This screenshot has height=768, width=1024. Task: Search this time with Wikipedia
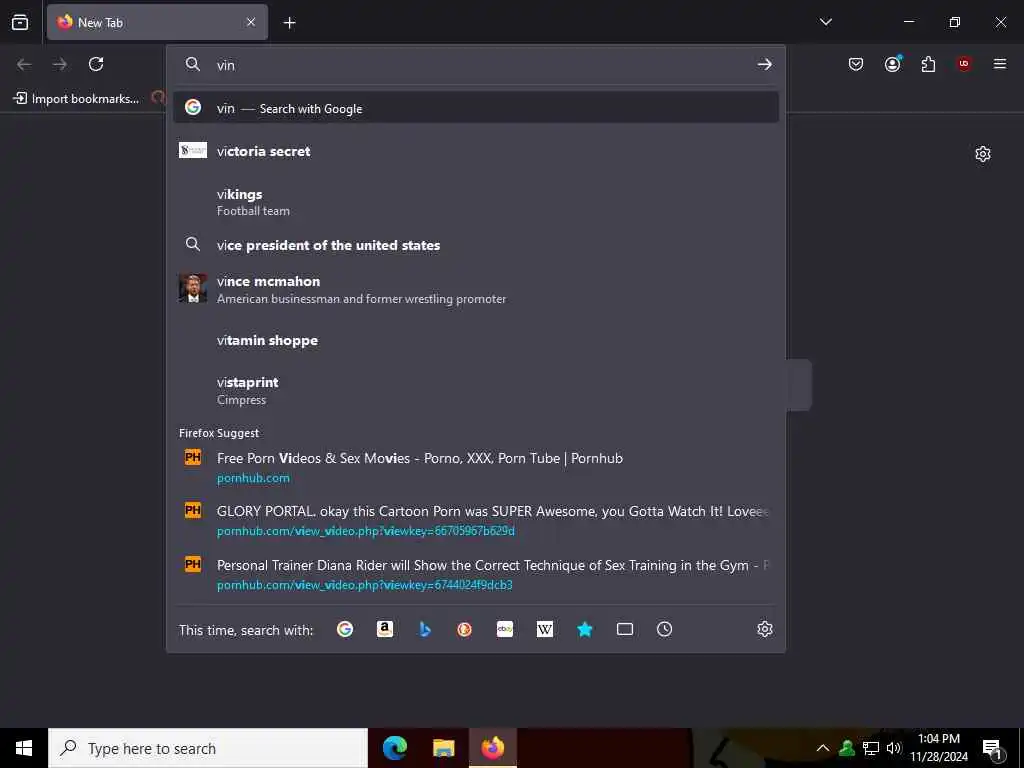point(545,629)
